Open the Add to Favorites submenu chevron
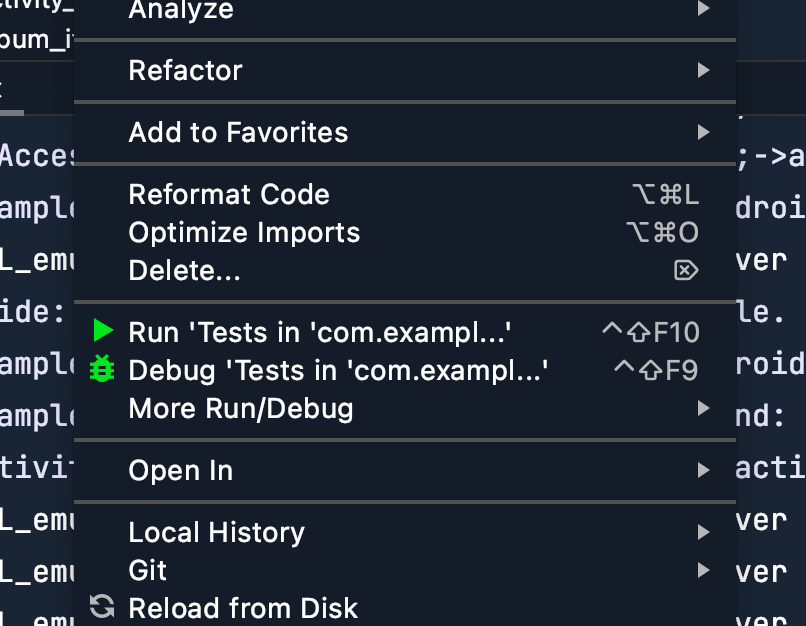The image size is (806, 626). pyautogui.click(x=703, y=132)
